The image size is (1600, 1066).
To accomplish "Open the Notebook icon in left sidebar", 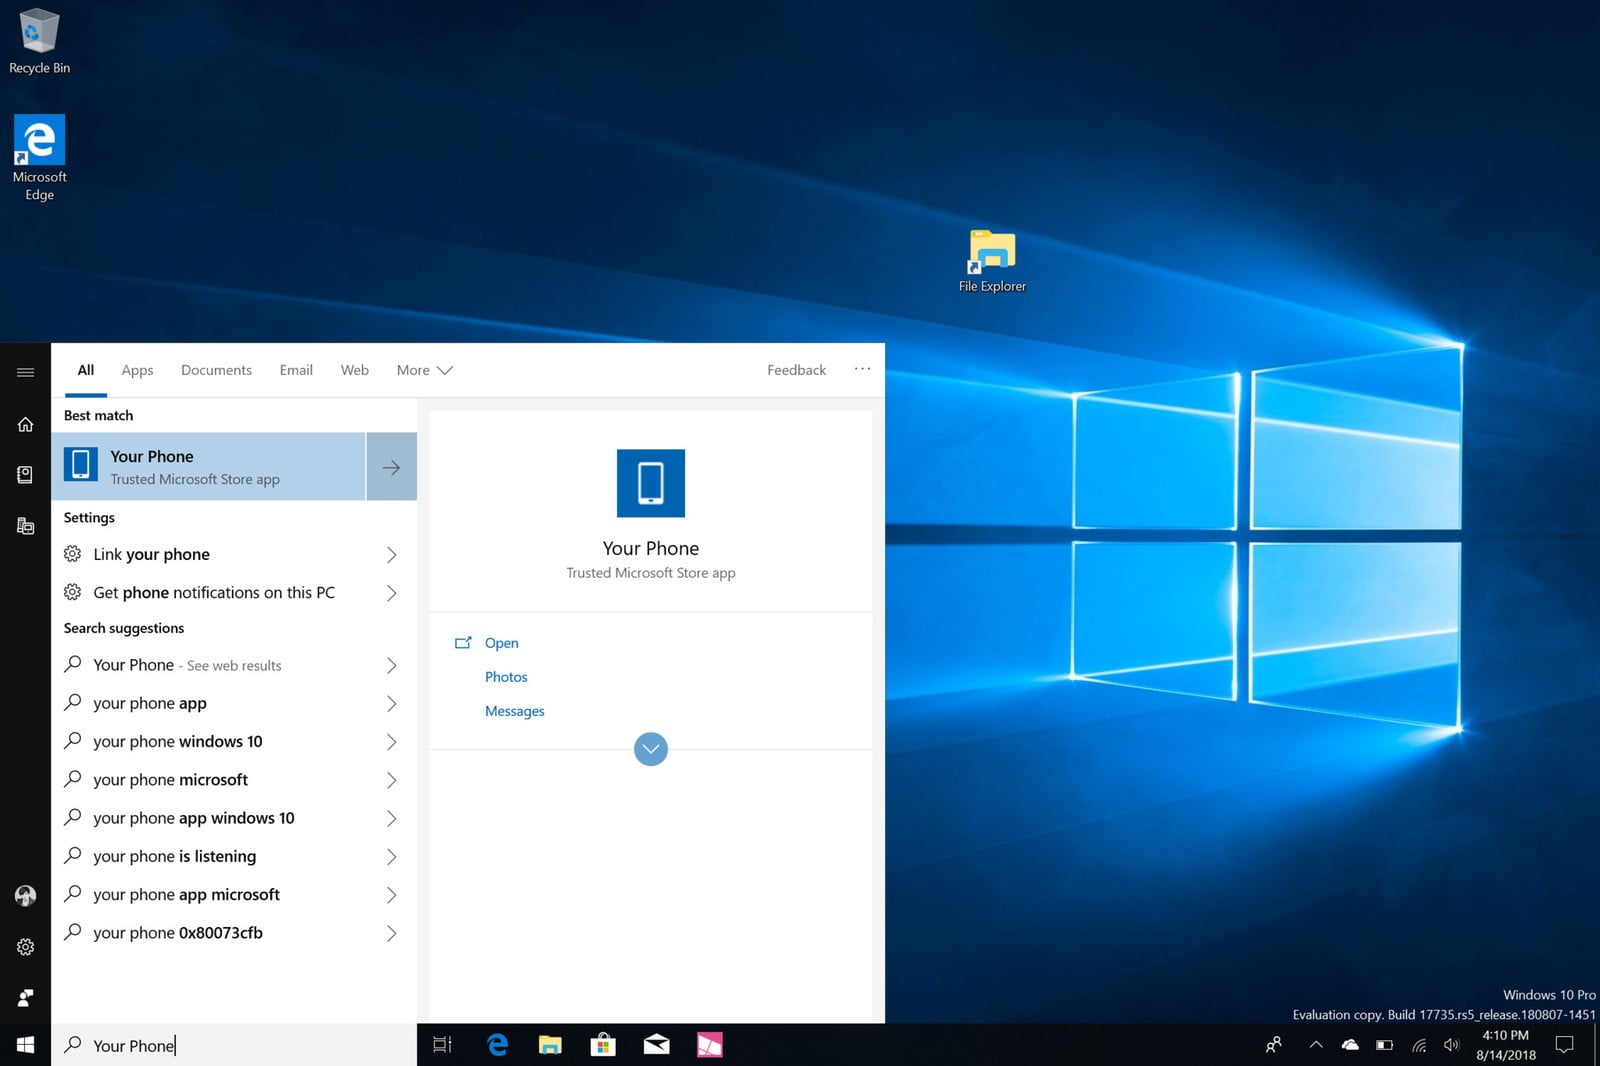I will tap(25, 475).
